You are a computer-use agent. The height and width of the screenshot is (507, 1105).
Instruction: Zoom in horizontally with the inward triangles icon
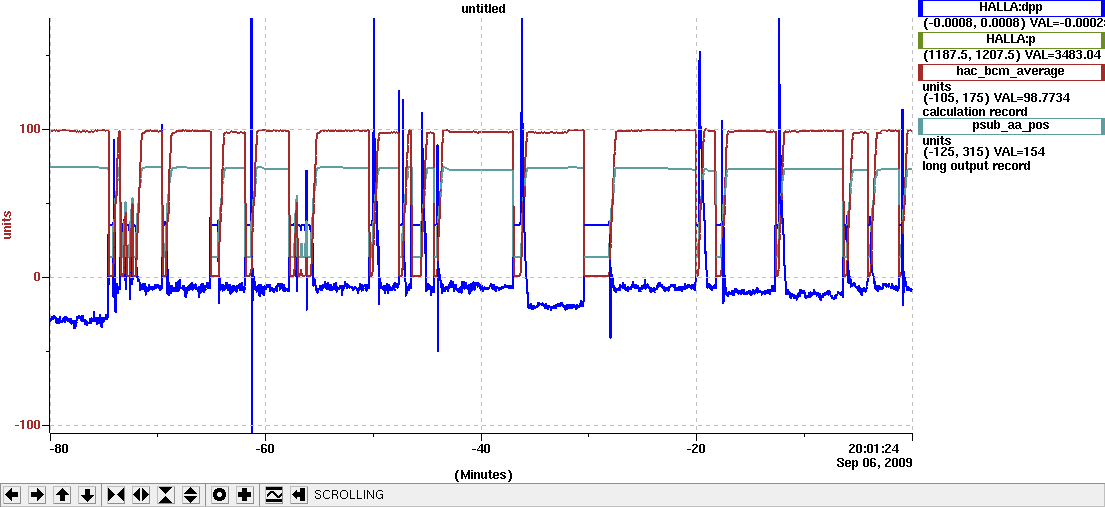pyautogui.click(x=116, y=495)
